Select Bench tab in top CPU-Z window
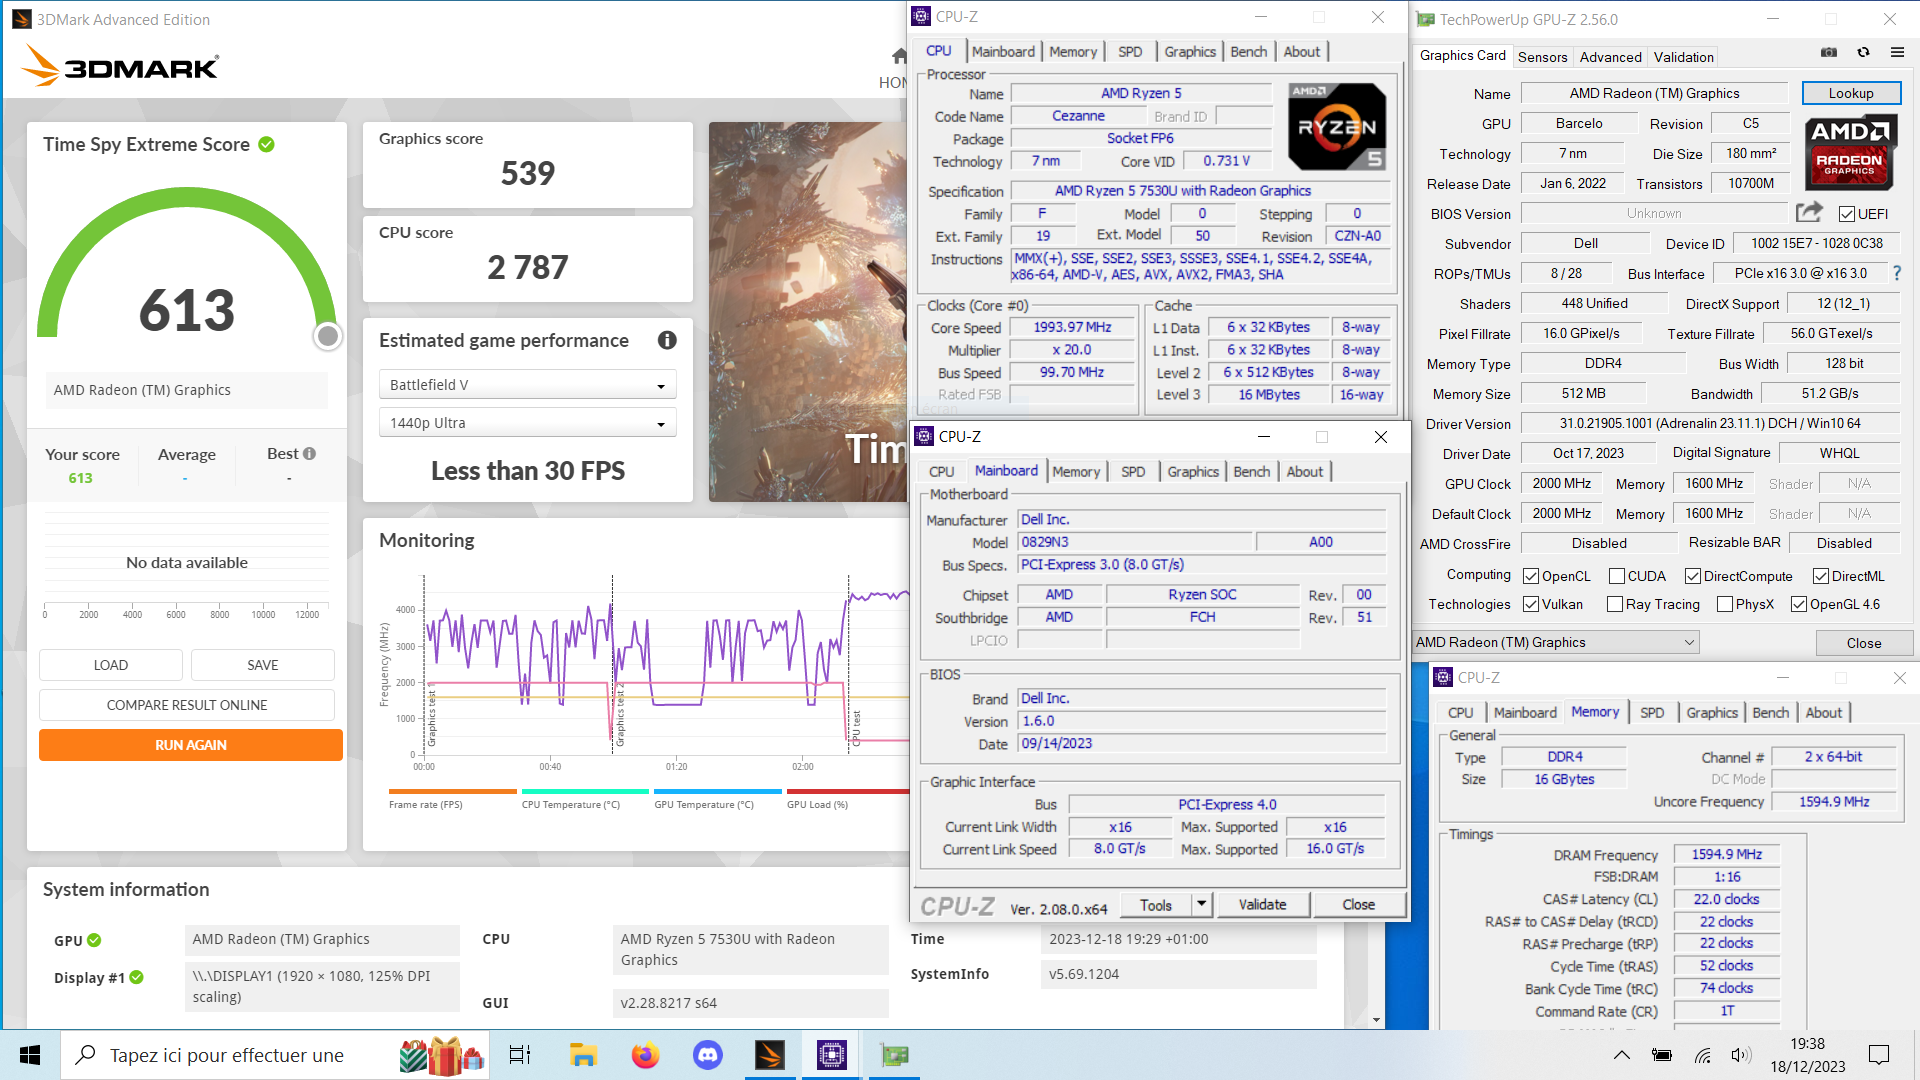This screenshot has width=1920, height=1080. (x=1248, y=52)
